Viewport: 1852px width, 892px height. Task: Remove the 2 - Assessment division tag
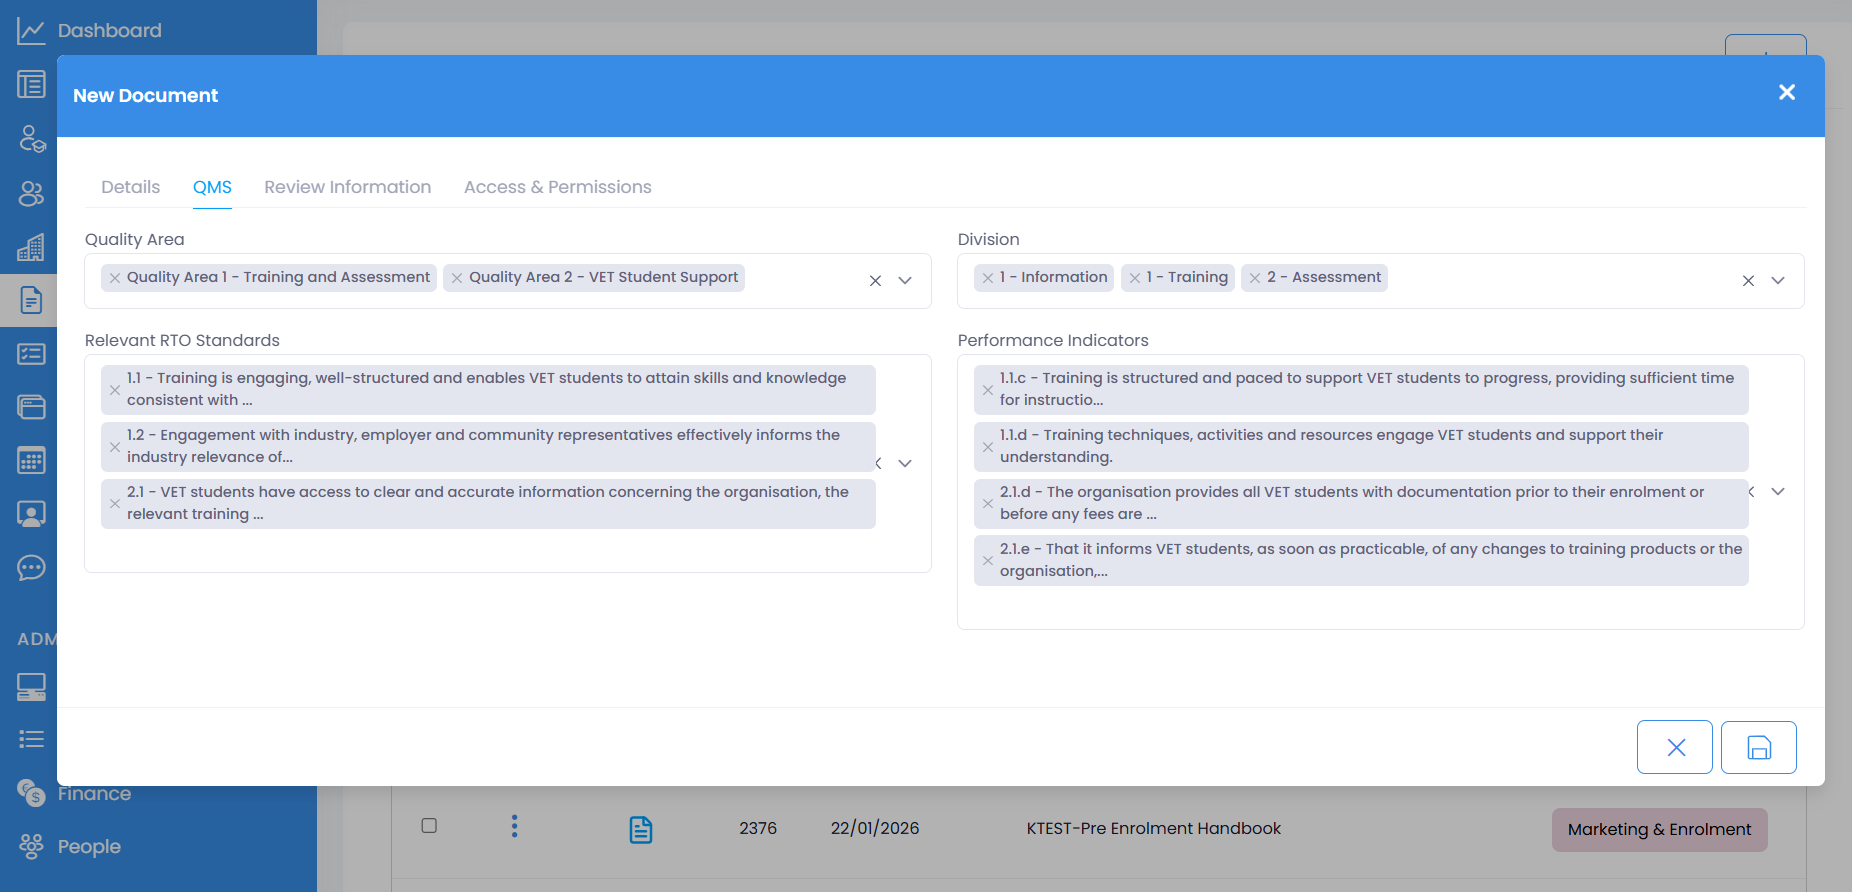point(1255,278)
